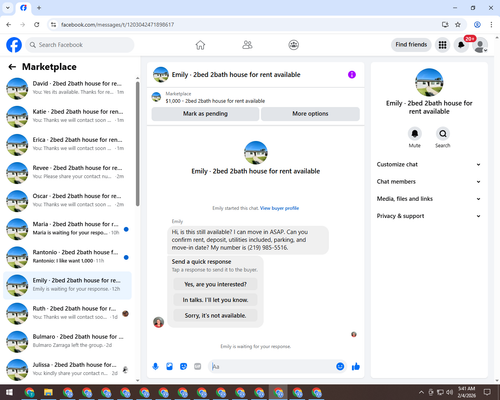This screenshot has width=500, height=400.
Task: Open Bulmaro's conversation in the list
Action: pos(67,341)
